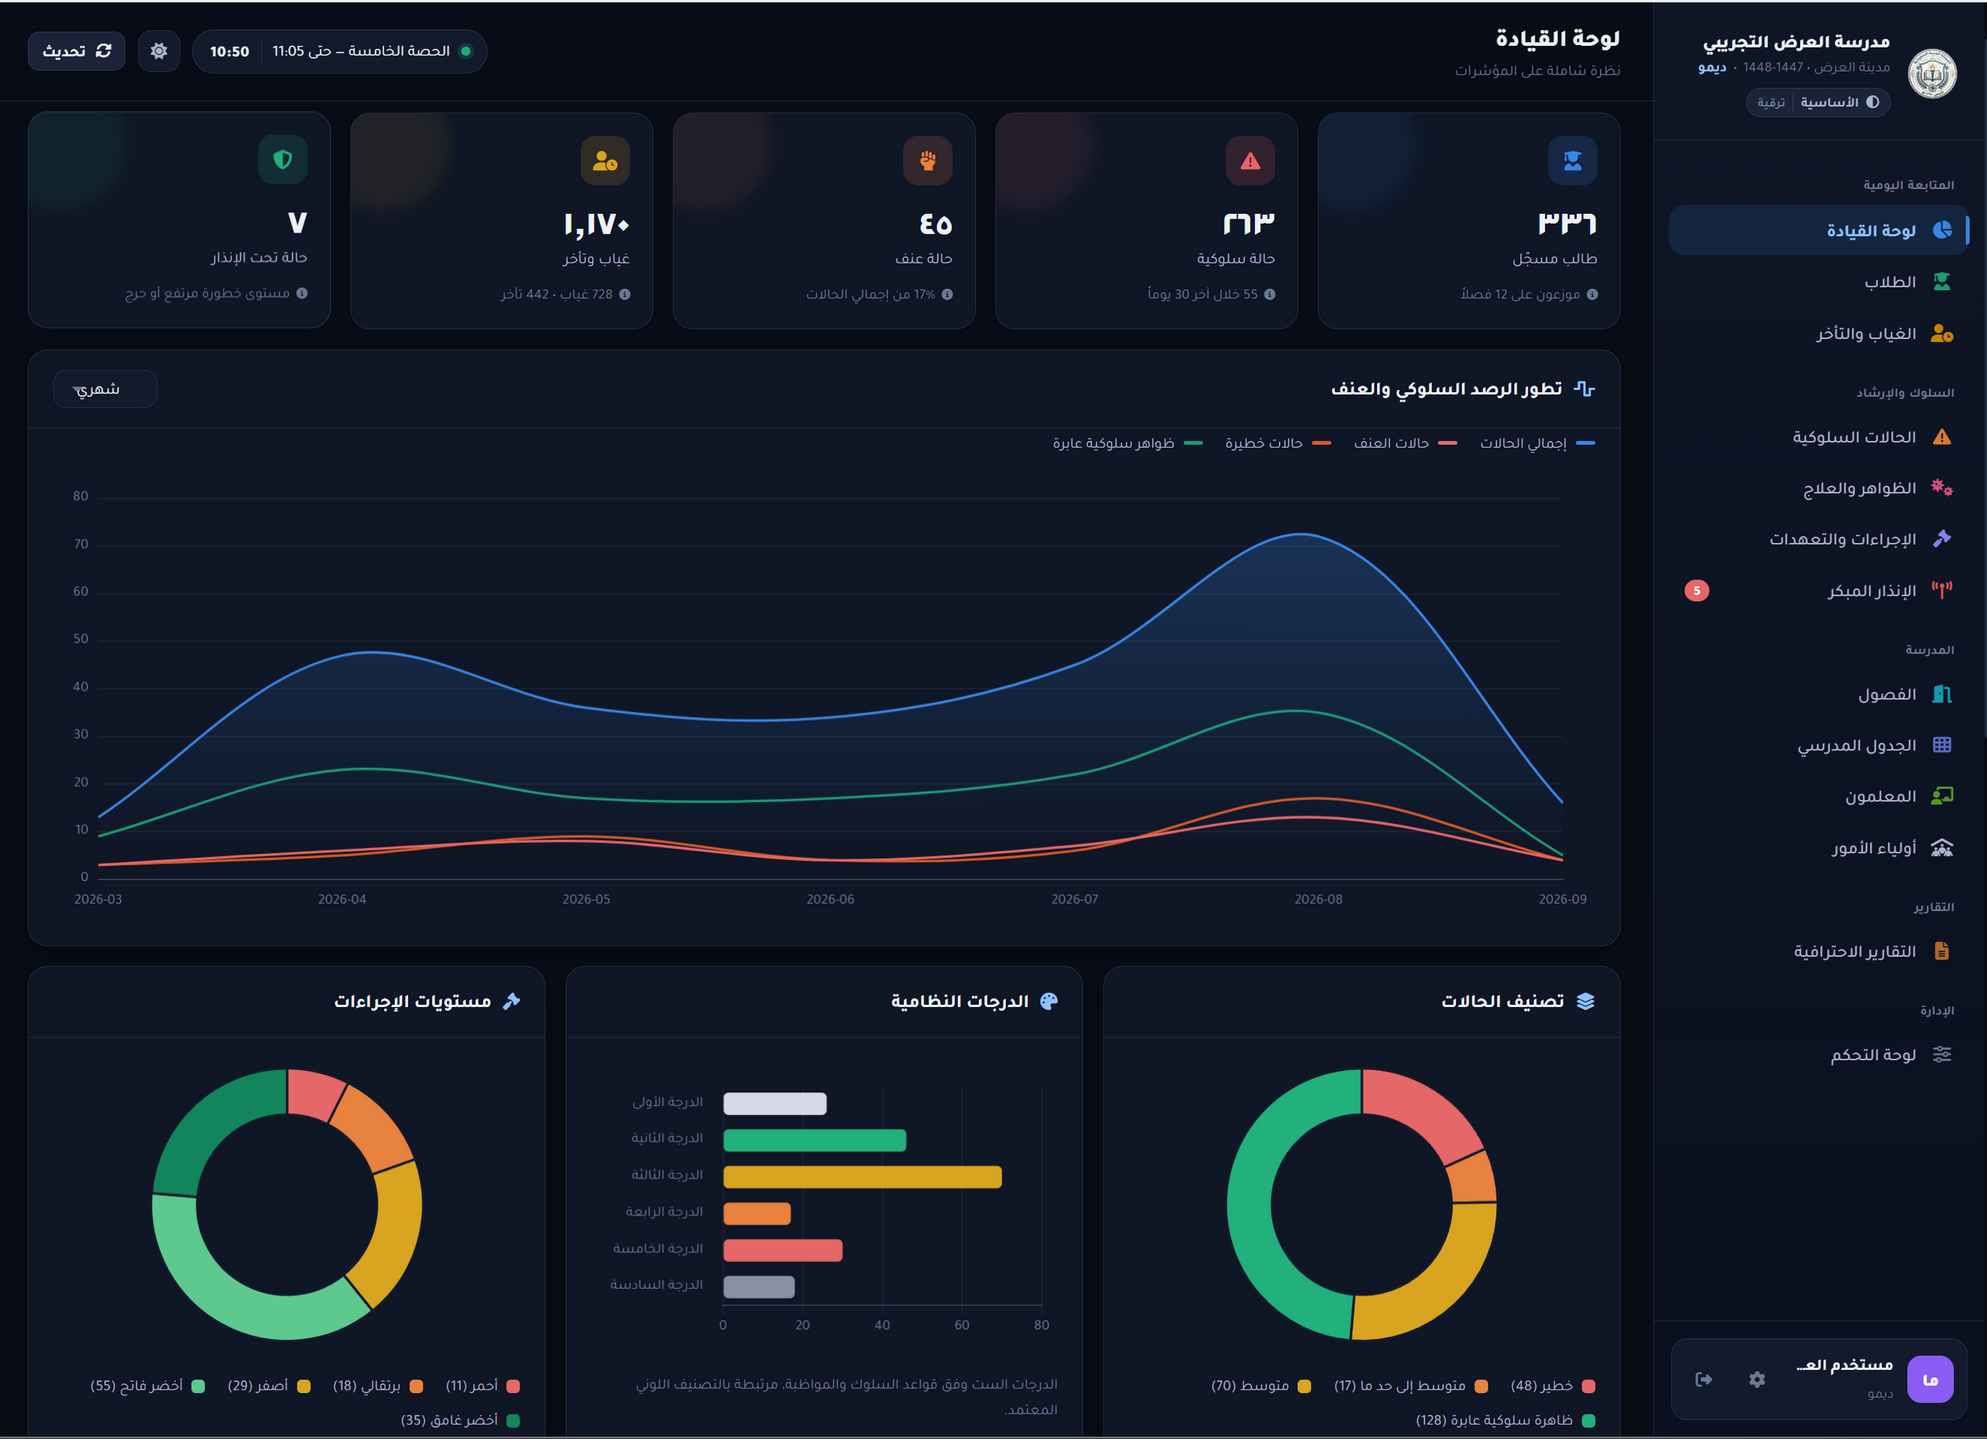Toggle ظواهر سلوكية عابرة legend series
The width and height of the screenshot is (1987, 1439).
[x=1127, y=443]
